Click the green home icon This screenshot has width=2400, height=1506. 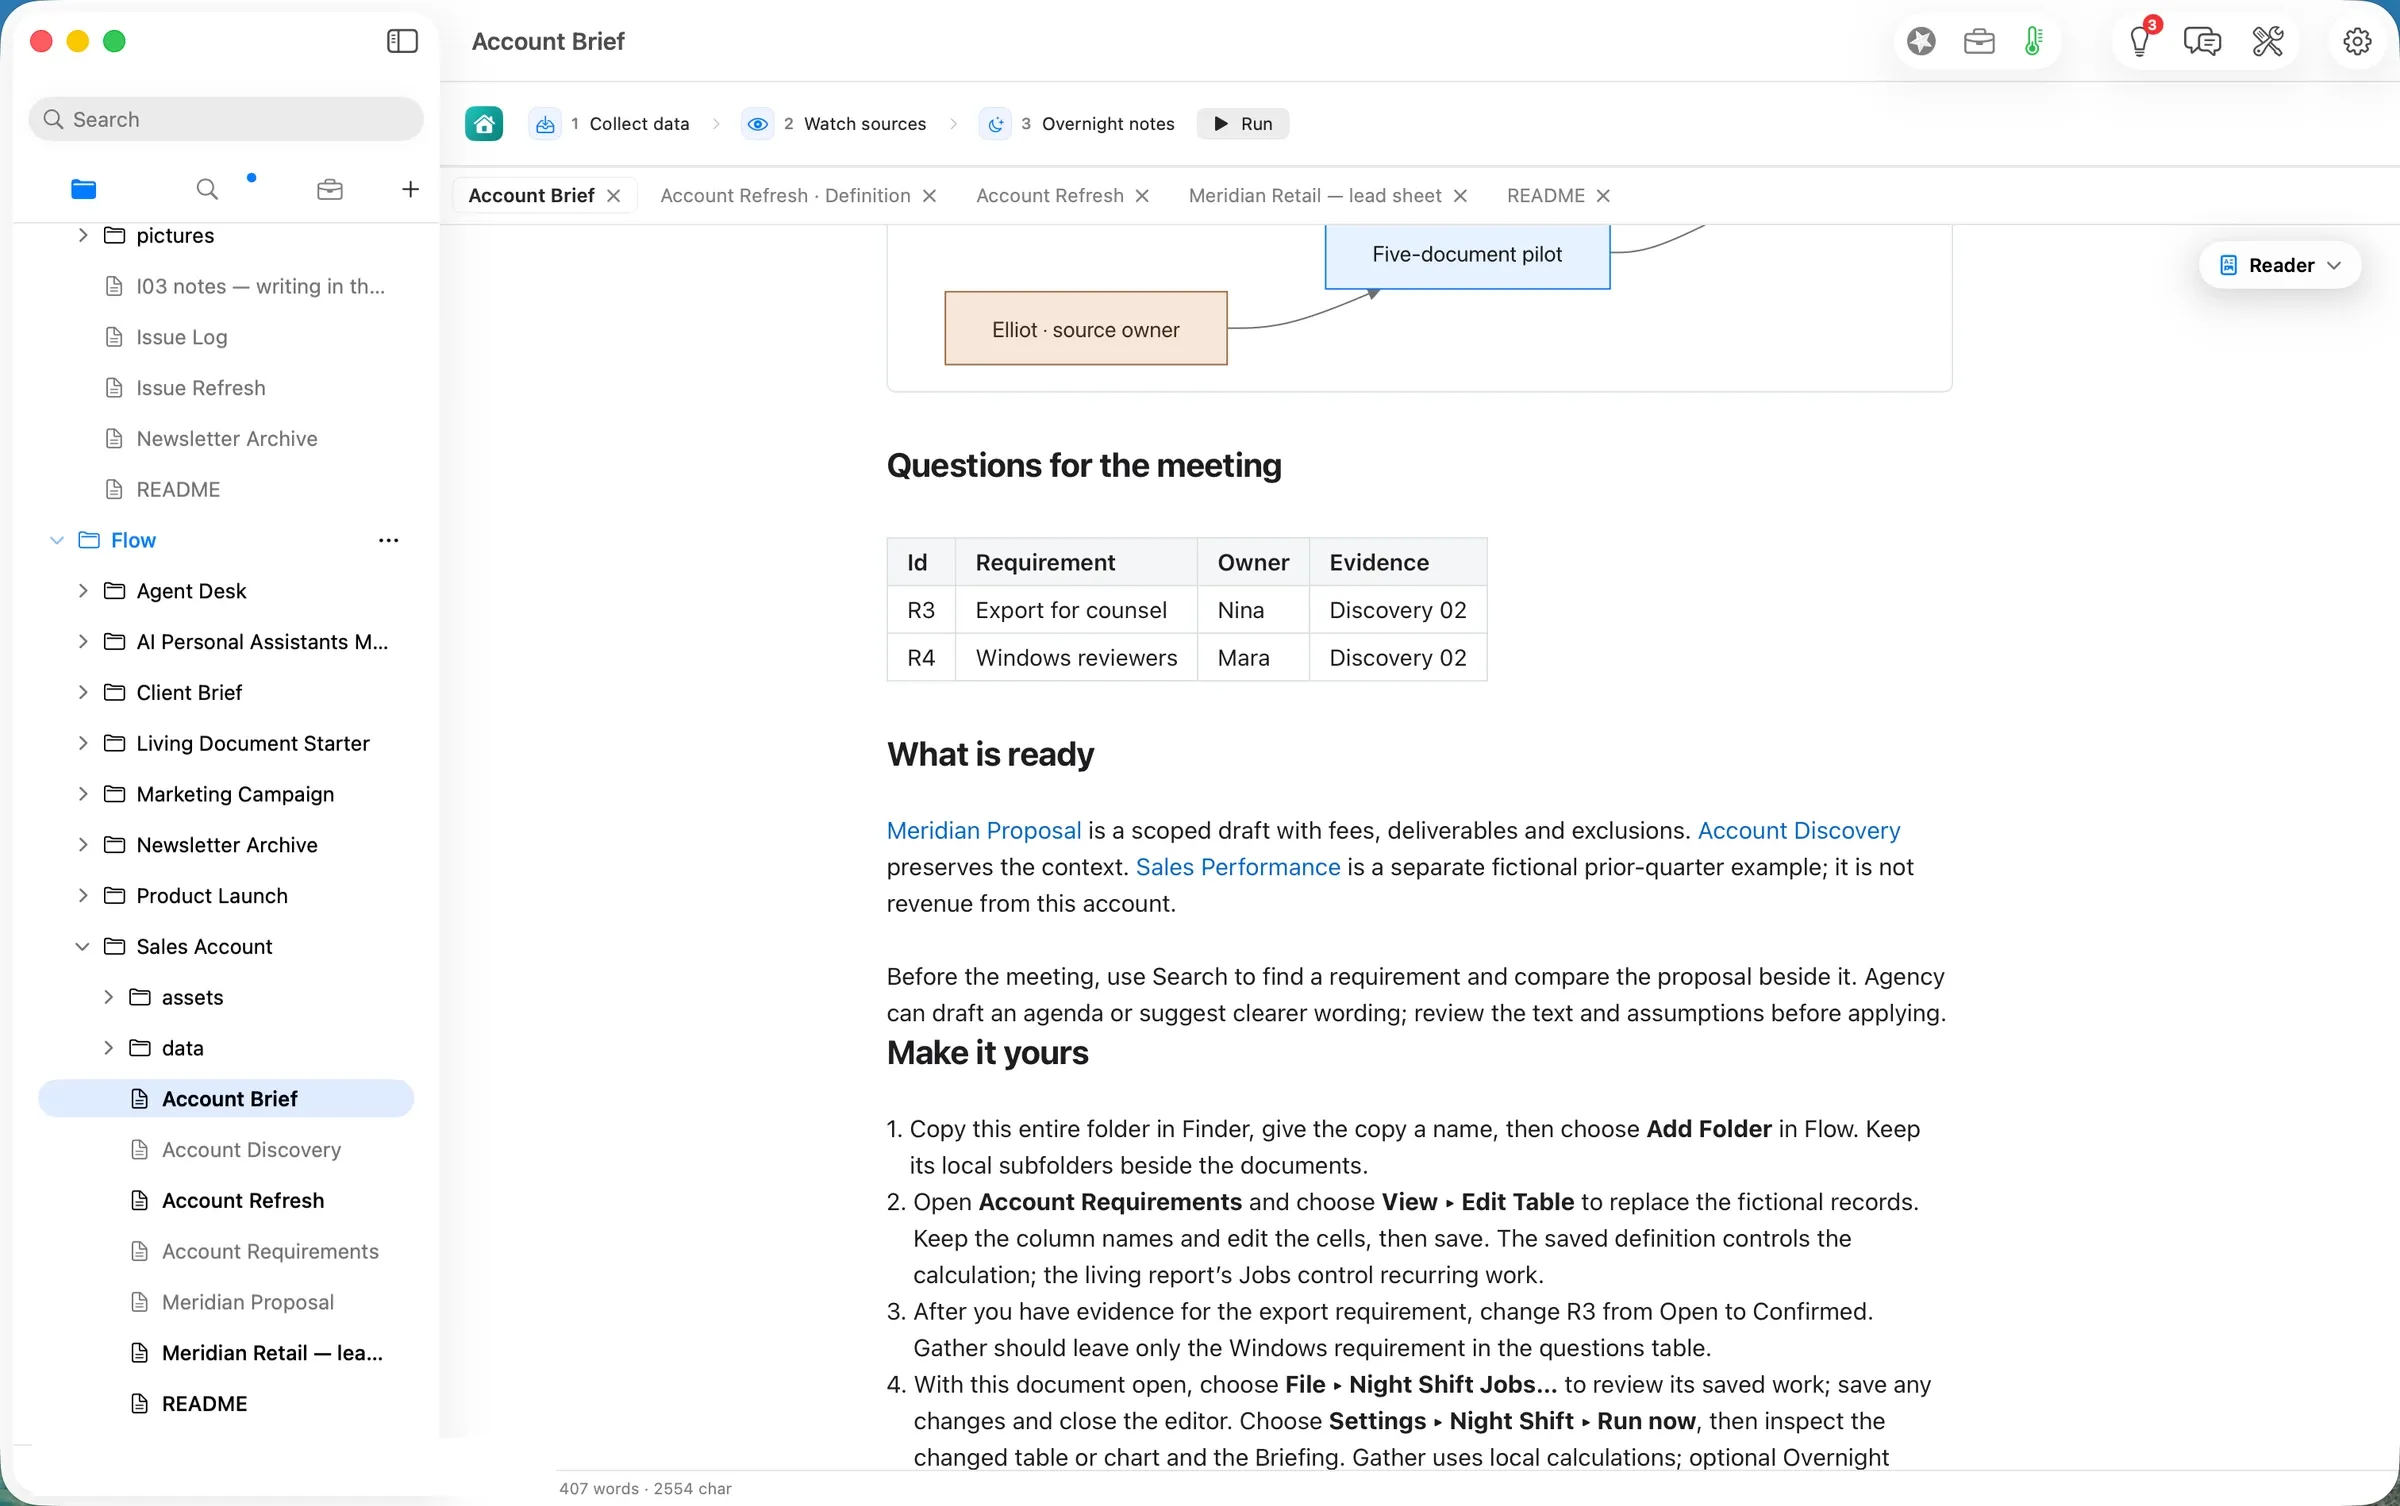(484, 124)
